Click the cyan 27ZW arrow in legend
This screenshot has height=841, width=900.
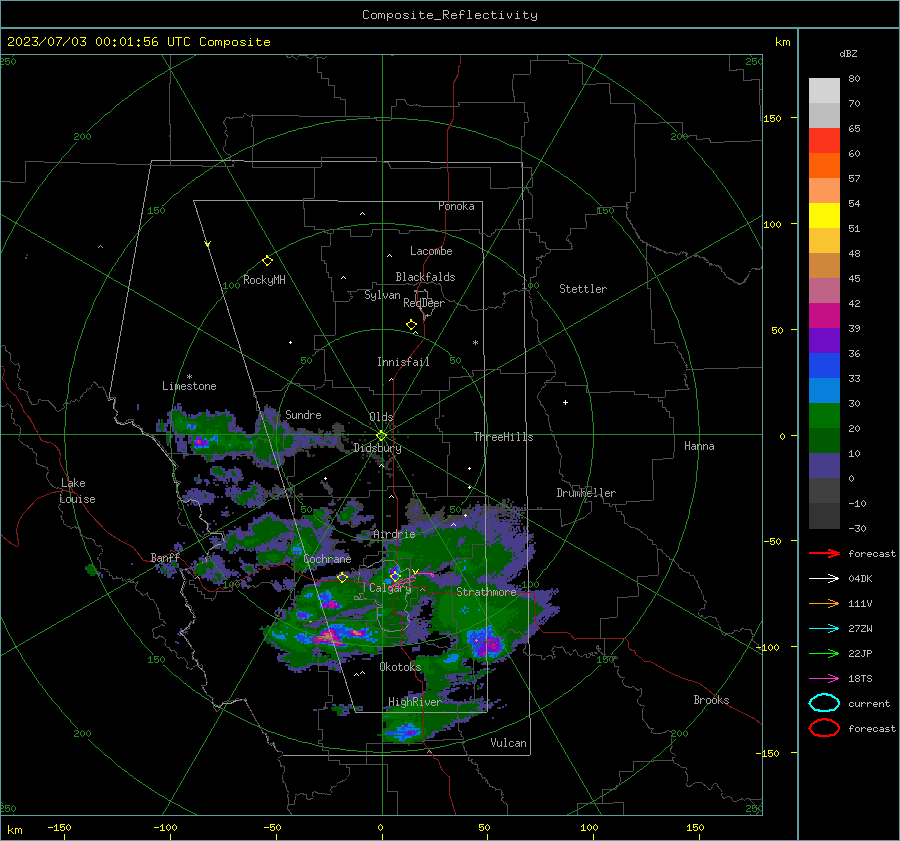point(824,629)
